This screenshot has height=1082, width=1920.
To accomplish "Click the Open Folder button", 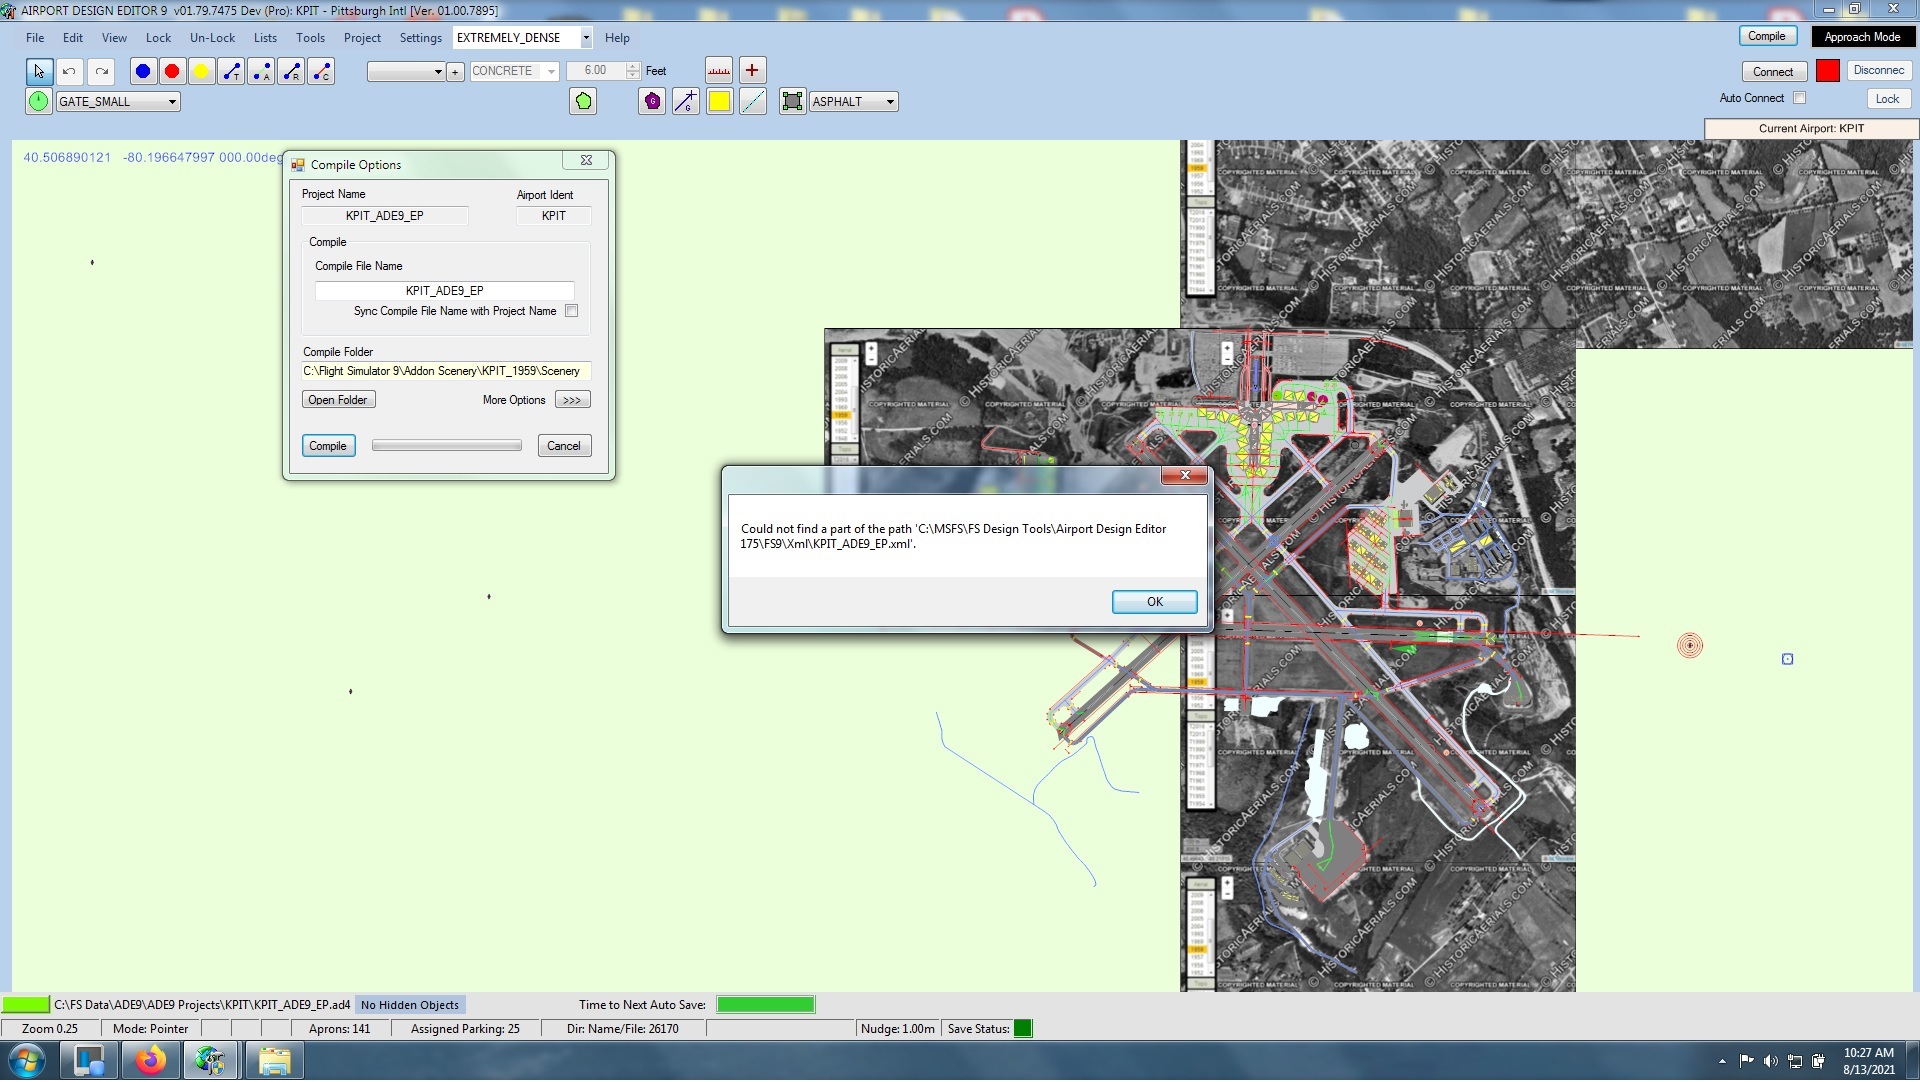I will (x=338, y=400).
